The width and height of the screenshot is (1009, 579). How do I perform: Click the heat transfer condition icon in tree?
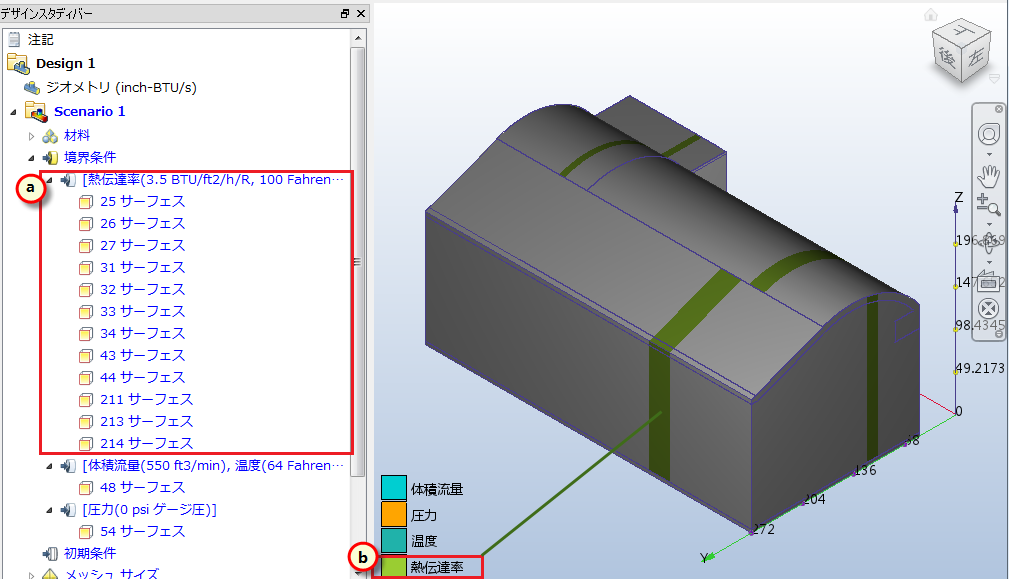coord(68,180)
